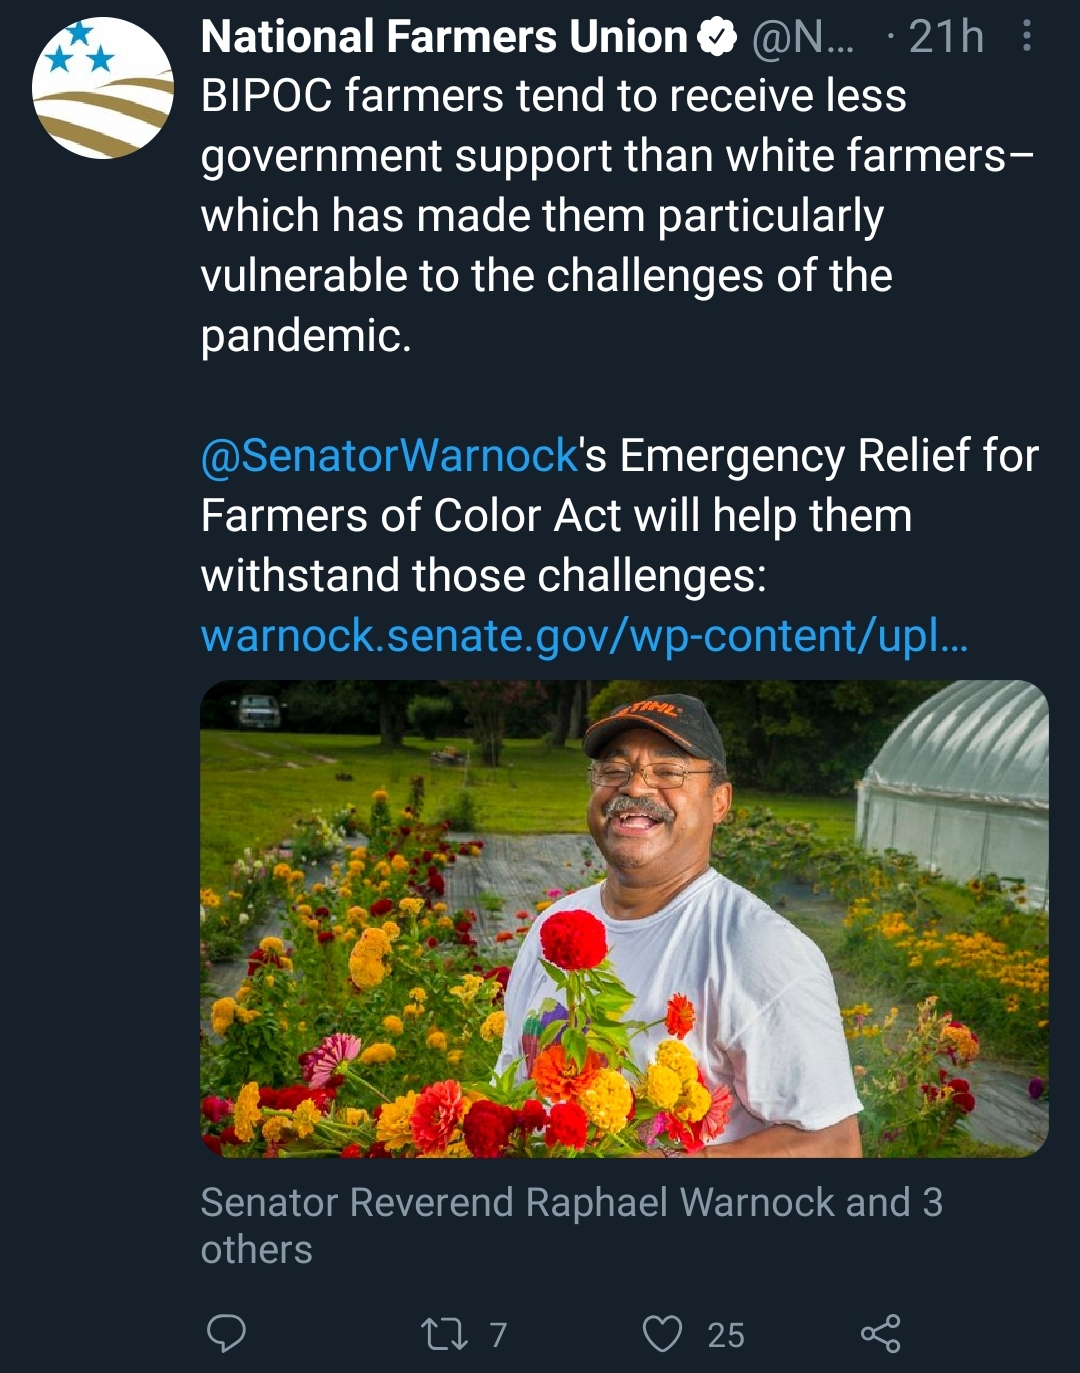This screenshot has width=1080, height=1373.
Task: Open the @SenatorWarnock mention
Action: 390,456
